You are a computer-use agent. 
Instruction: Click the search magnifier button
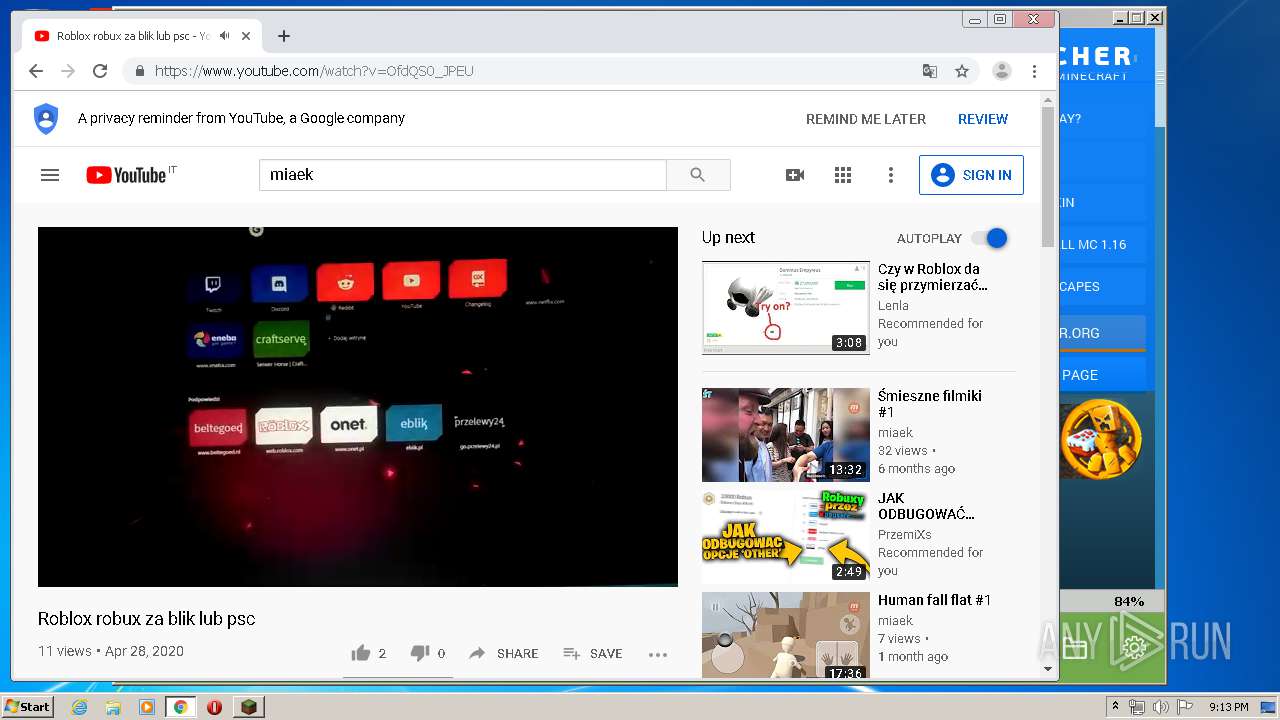[698, 175]
